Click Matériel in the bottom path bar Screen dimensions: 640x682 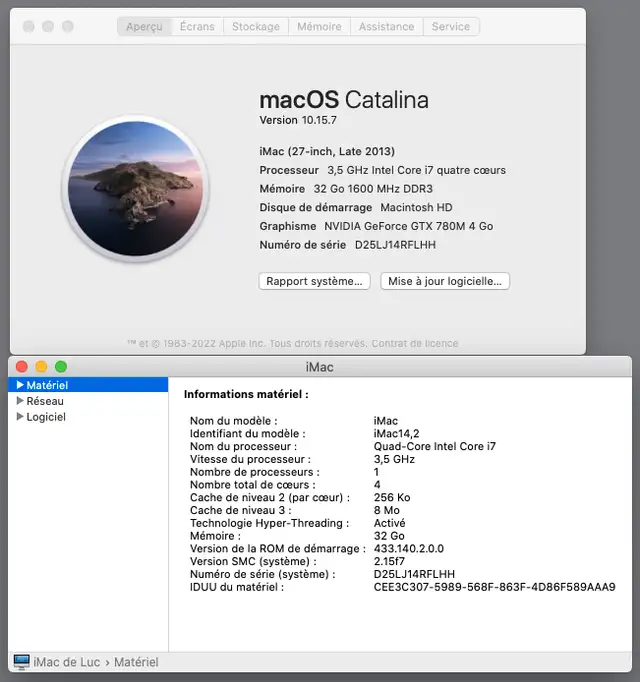click(136, 662)
